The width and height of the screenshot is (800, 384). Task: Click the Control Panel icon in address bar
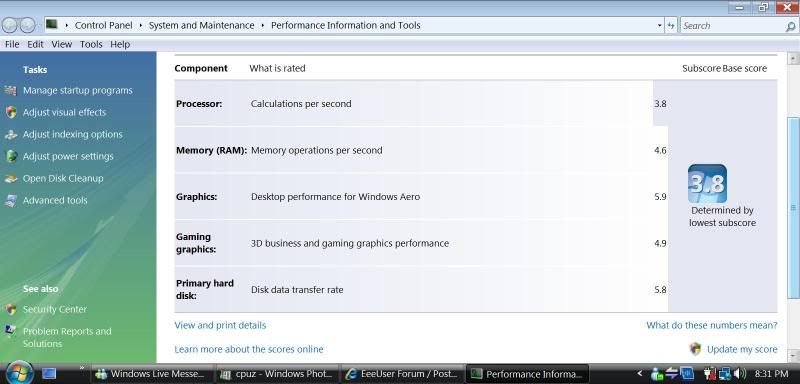tap(52, 24)
